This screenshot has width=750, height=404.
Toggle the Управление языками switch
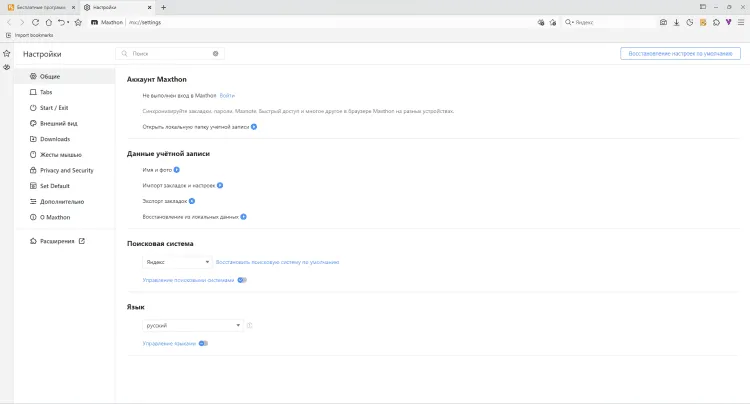[203, 343]
